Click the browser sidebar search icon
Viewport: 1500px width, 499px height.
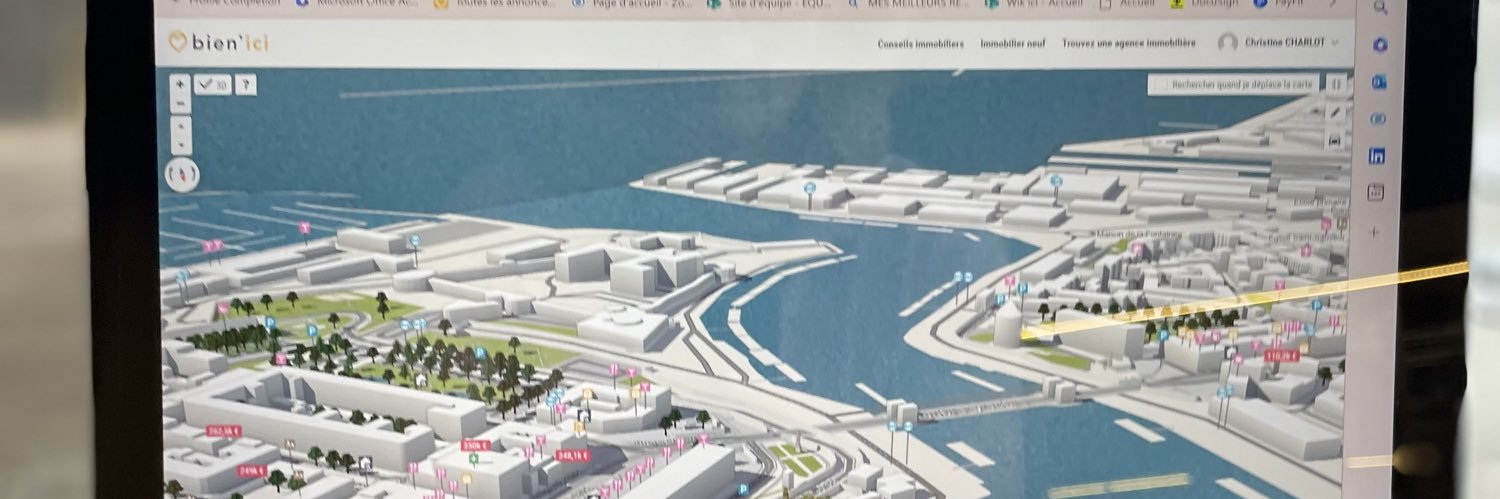point(1380,7)
